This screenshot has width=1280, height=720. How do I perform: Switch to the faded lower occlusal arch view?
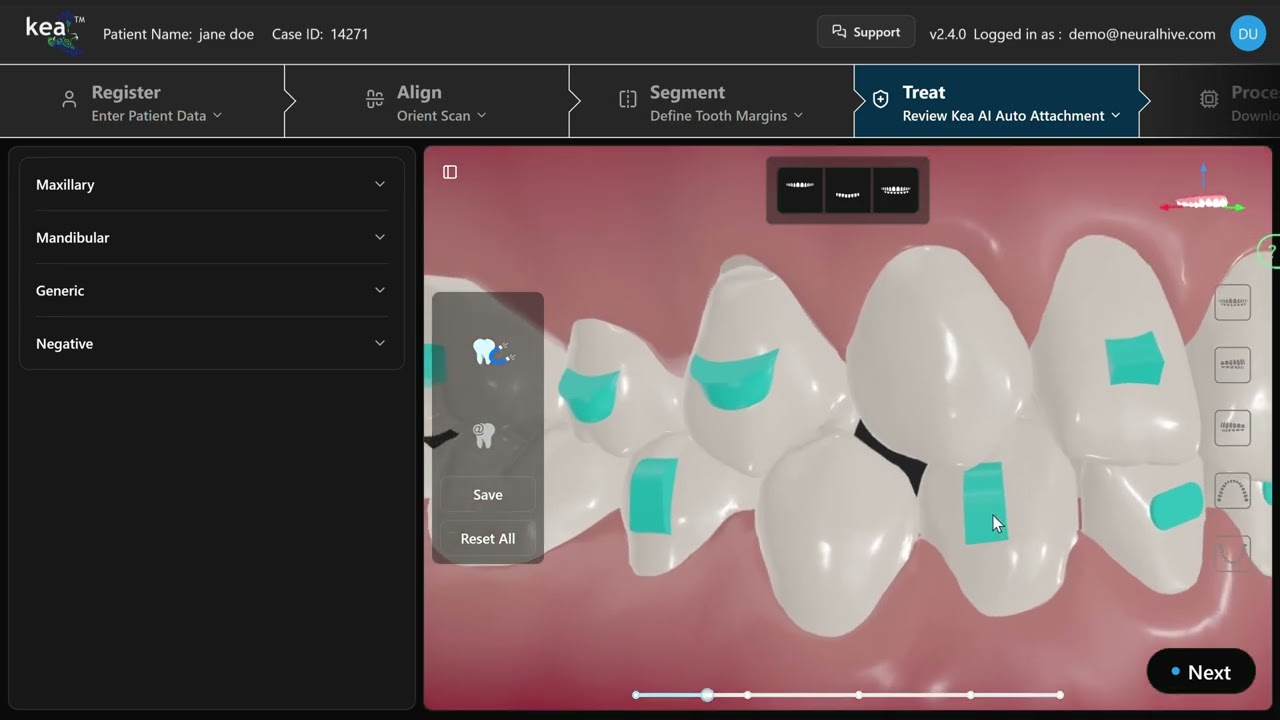[1232, 553]
